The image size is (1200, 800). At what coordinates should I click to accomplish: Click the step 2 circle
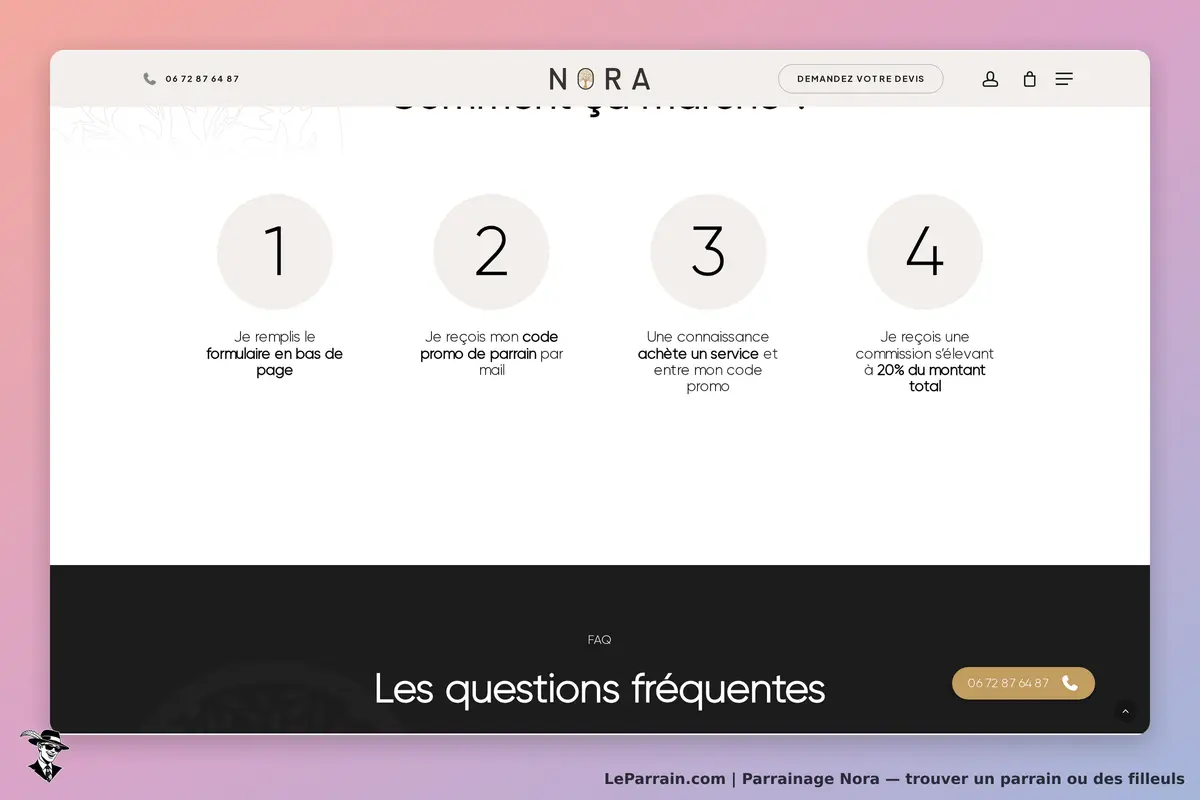point(491,252)
